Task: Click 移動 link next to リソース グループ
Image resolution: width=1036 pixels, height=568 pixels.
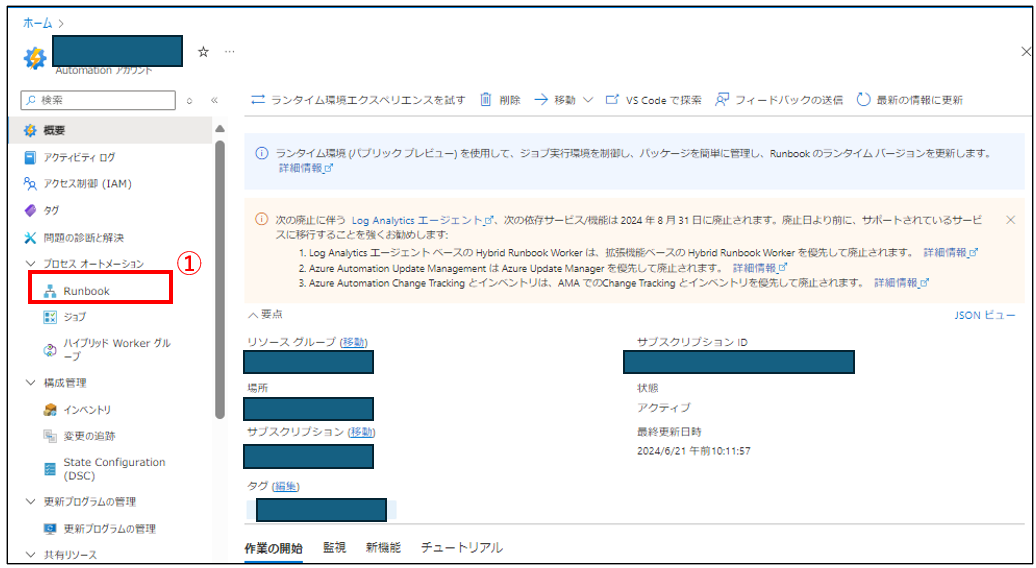Action: [353, 342]
